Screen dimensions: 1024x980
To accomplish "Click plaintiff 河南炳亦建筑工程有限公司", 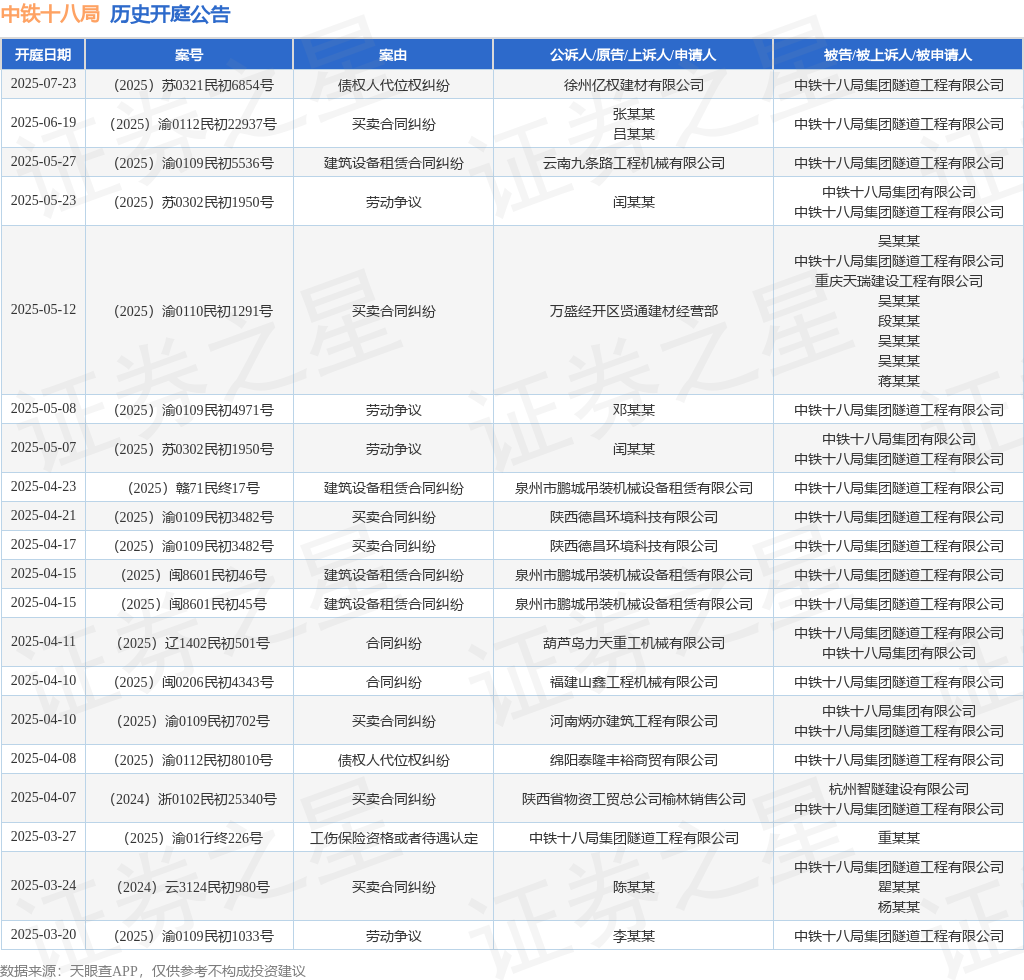I will (633, 721).
